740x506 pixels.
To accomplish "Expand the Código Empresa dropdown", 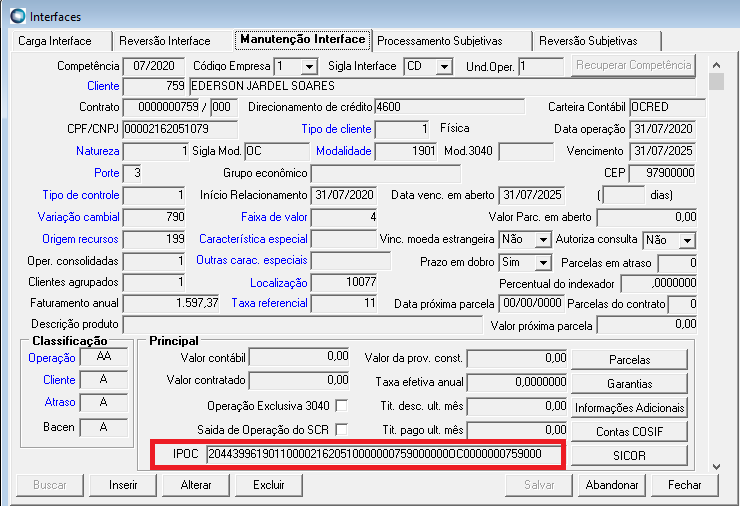I will click(x=309, y=67).
